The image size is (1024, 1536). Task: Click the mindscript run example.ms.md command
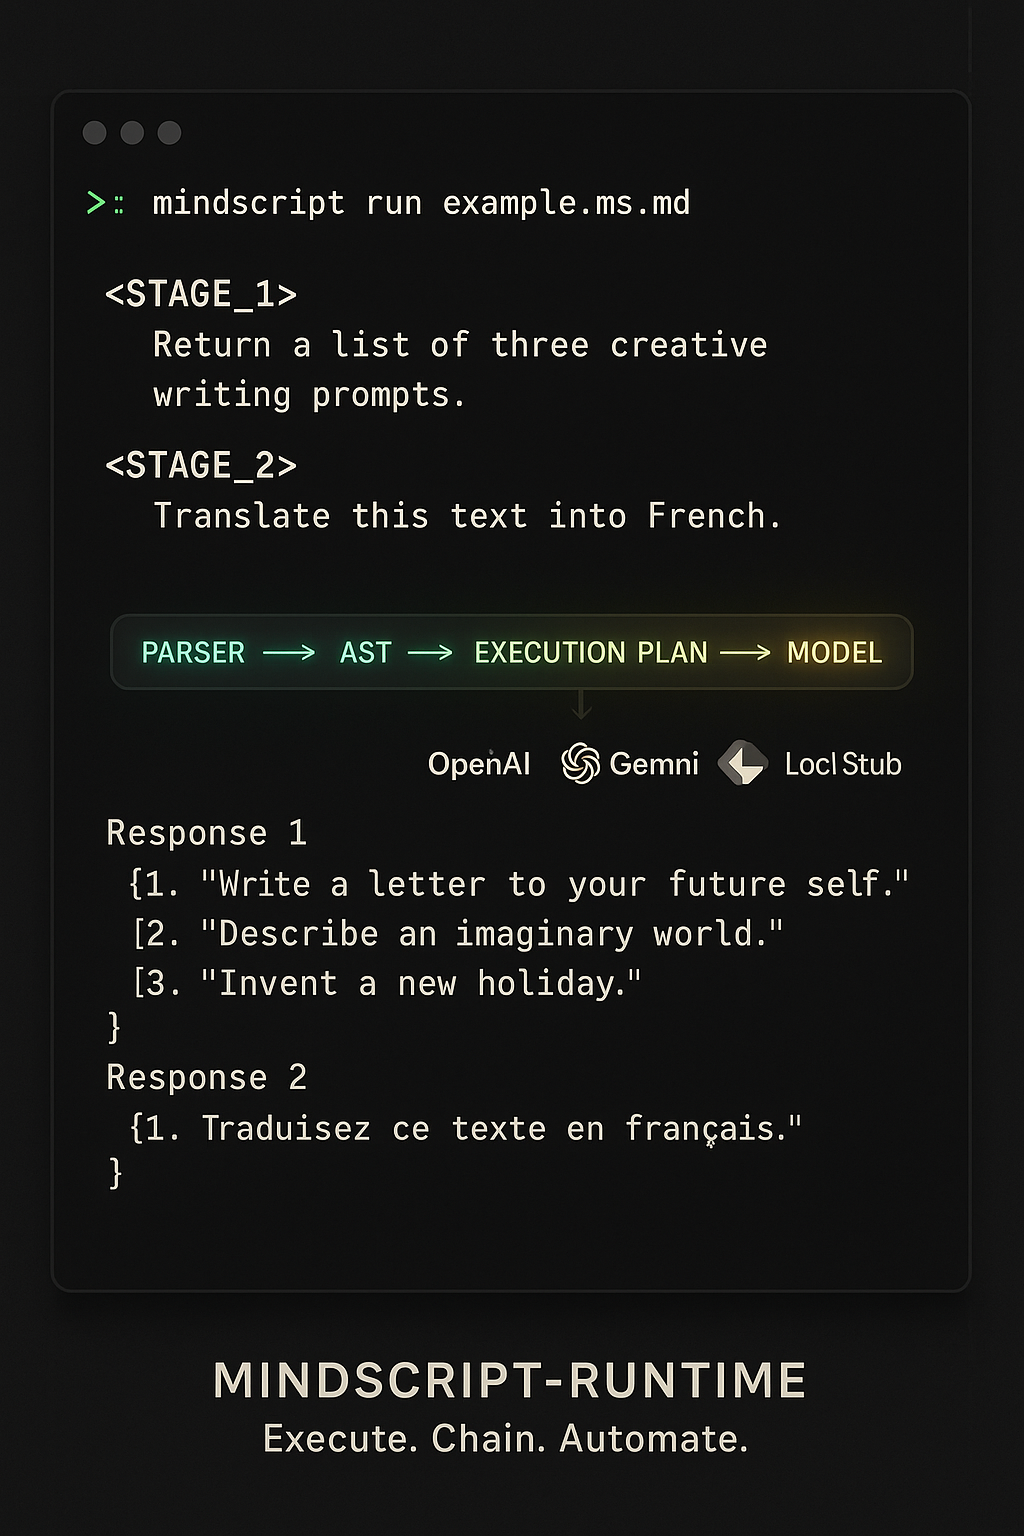421,203
